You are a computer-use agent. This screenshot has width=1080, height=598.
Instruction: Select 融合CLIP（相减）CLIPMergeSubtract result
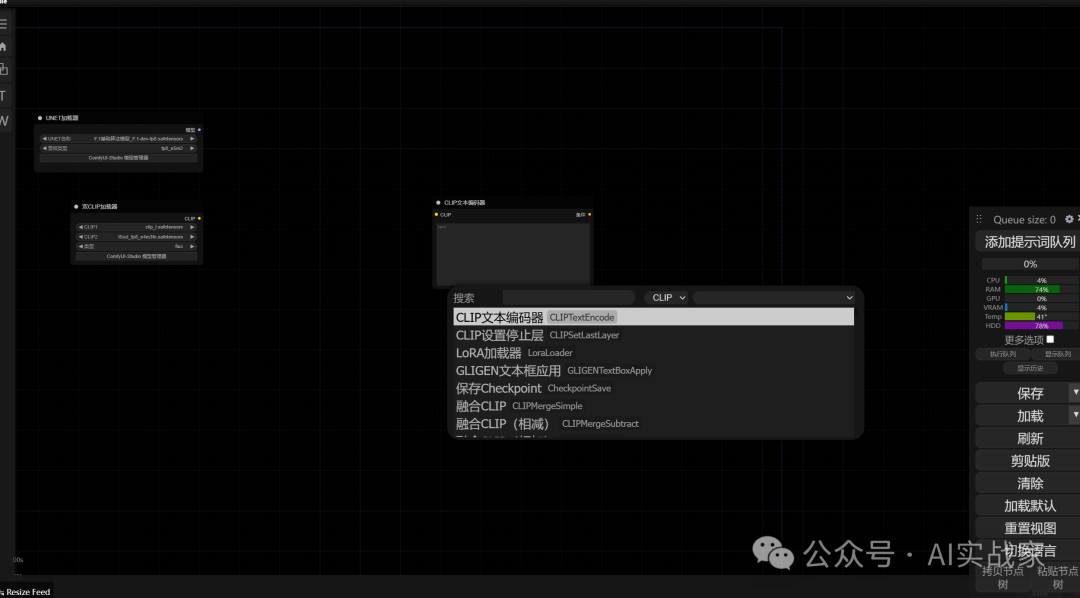653,424
